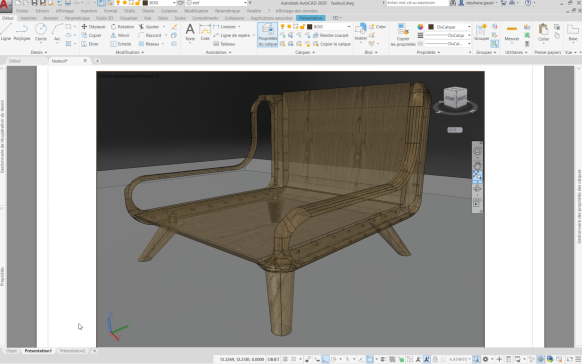This screenshot has height=364, width=582.
Task: Click Copier le calque button
Action: 332,44
